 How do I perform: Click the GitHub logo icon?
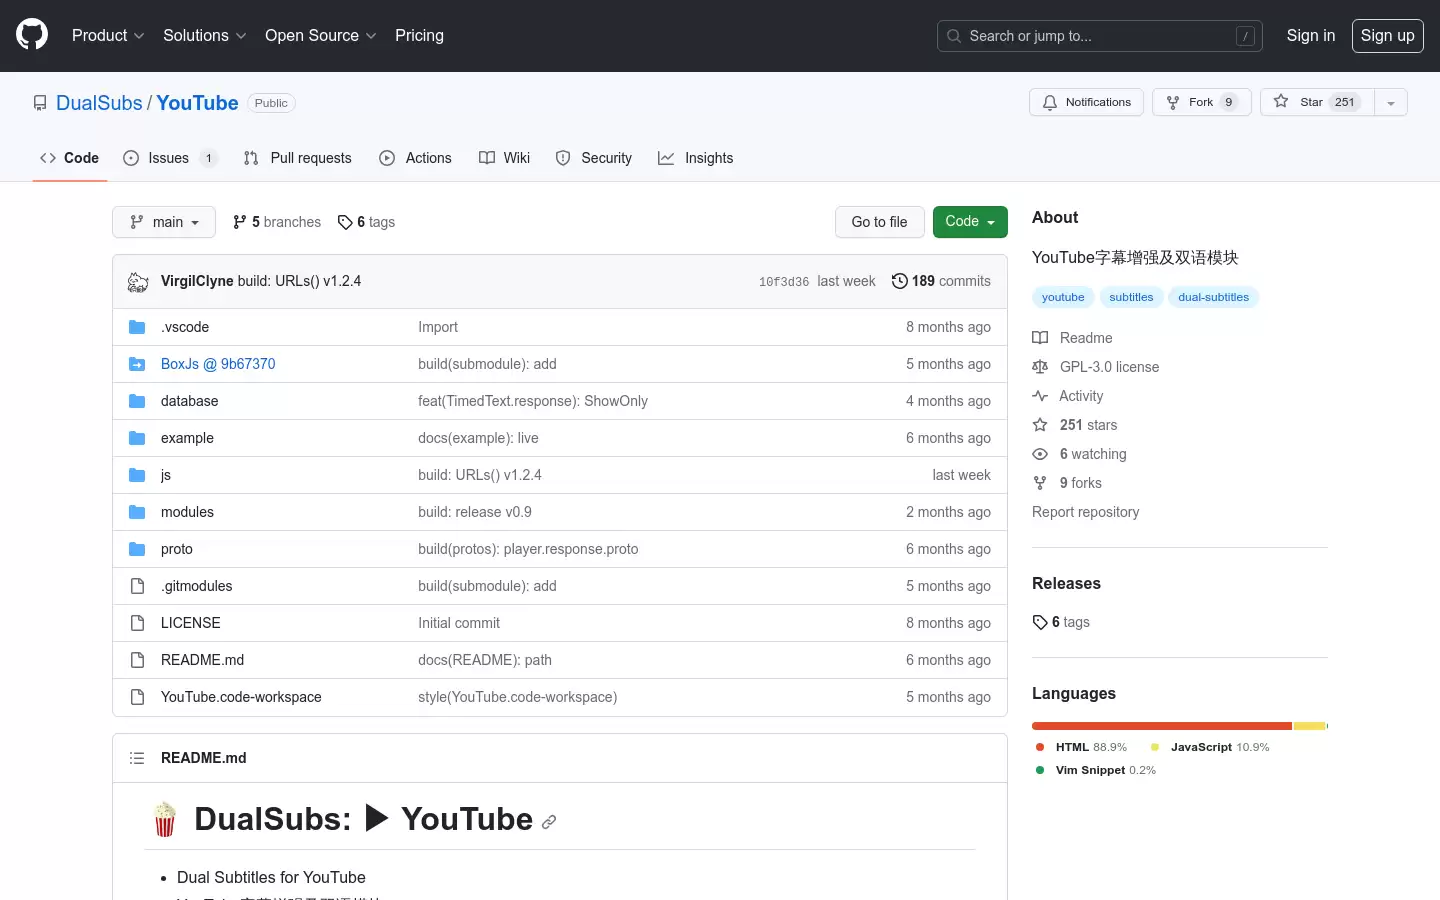click(32, 35)
